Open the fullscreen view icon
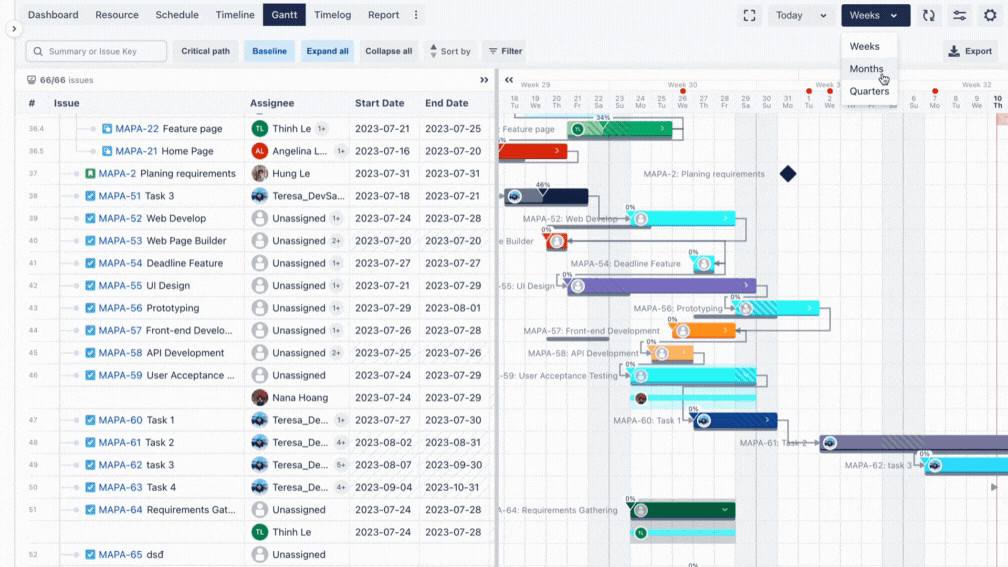The image size is (1008, 567). pyautogui.click(x=750, y=15)
